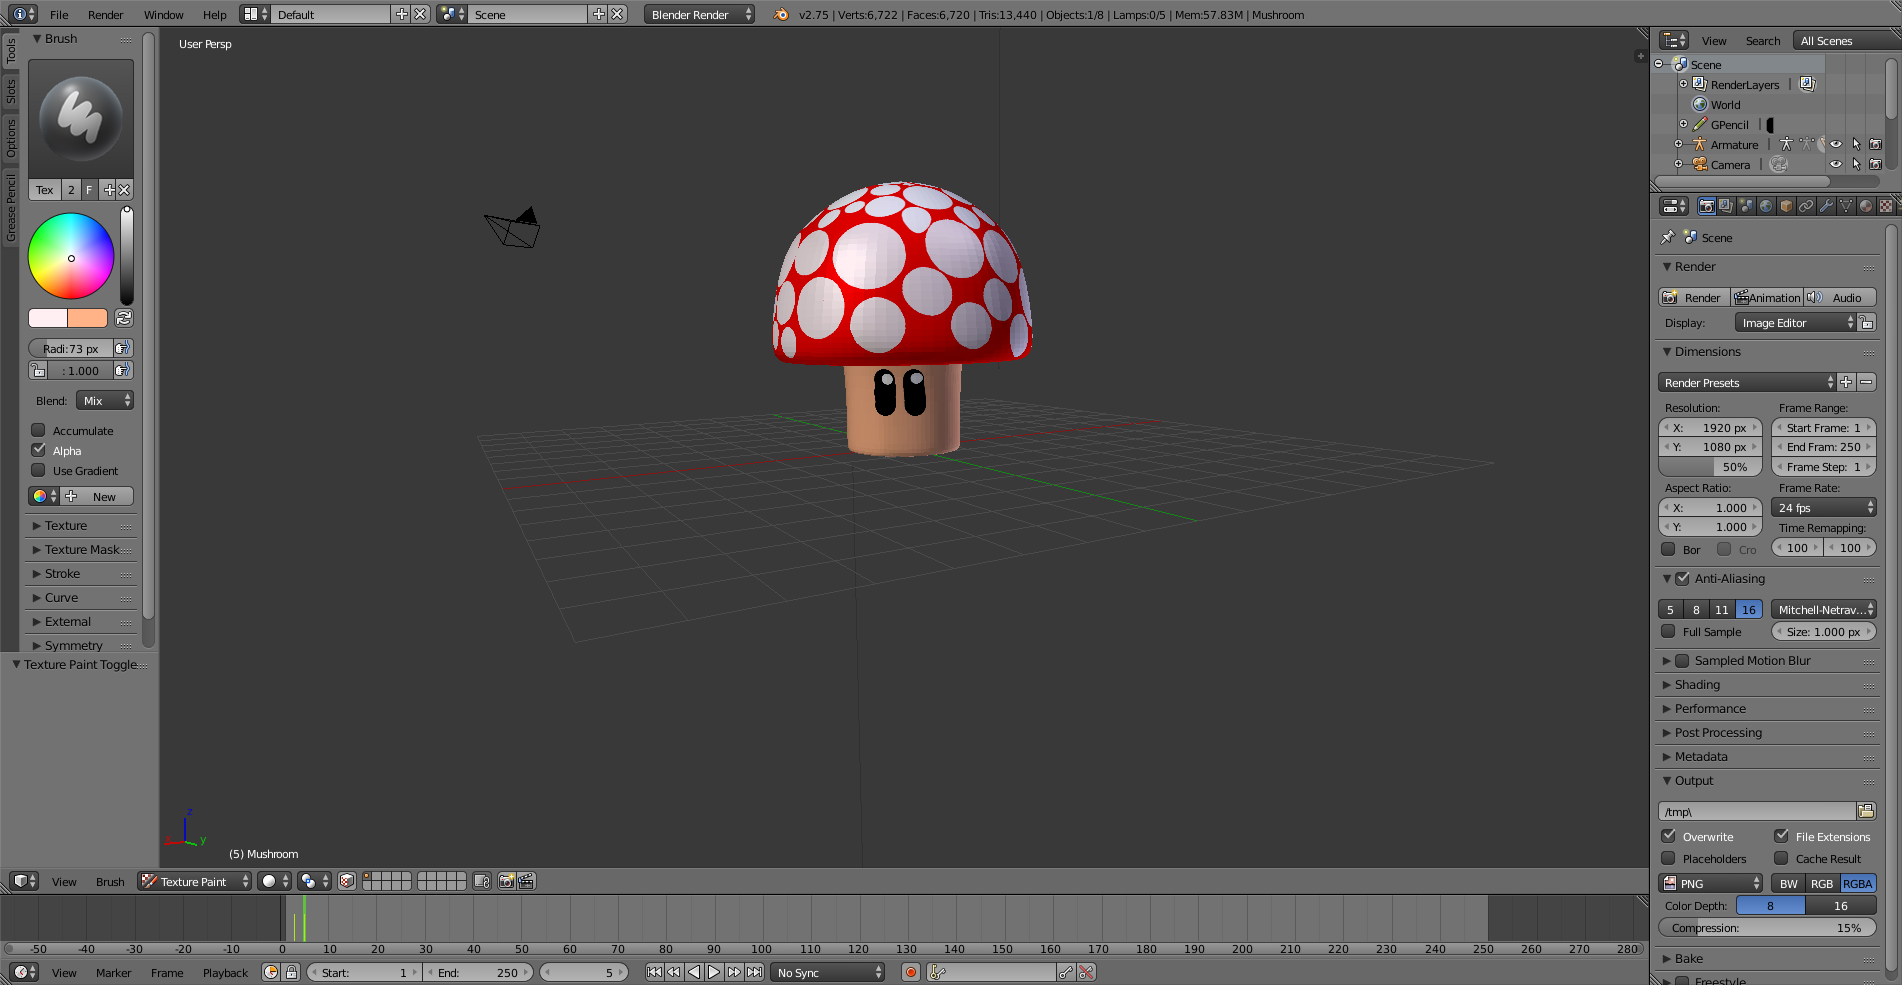Toggle the Anti-Aliasing checkbox
The width and height of the screenshot is (1902, 985).
(x=1682, y=578)
